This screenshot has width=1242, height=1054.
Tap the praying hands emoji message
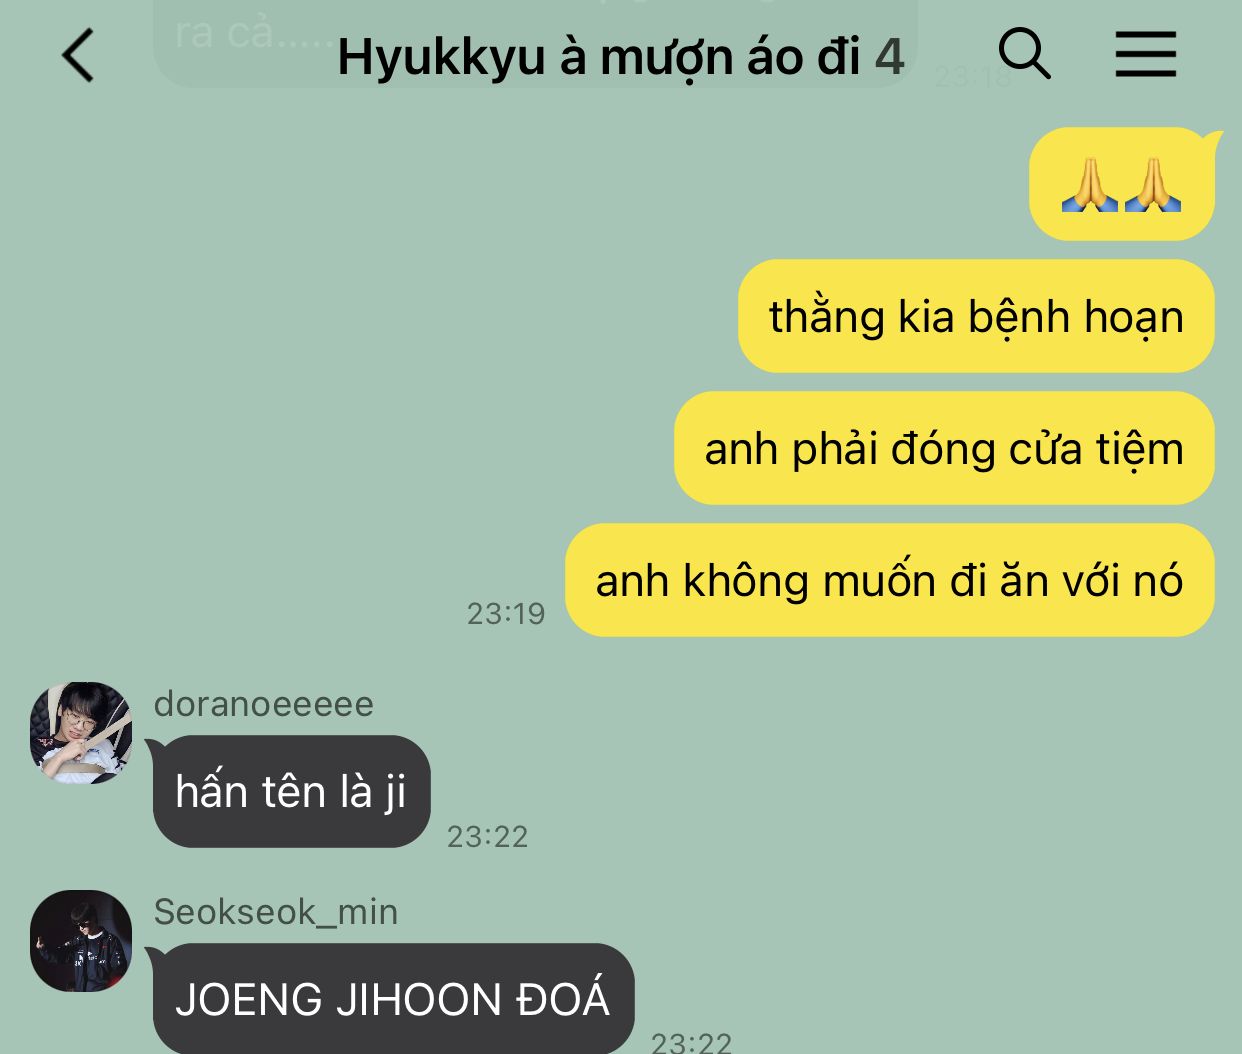coord(1122,184)
